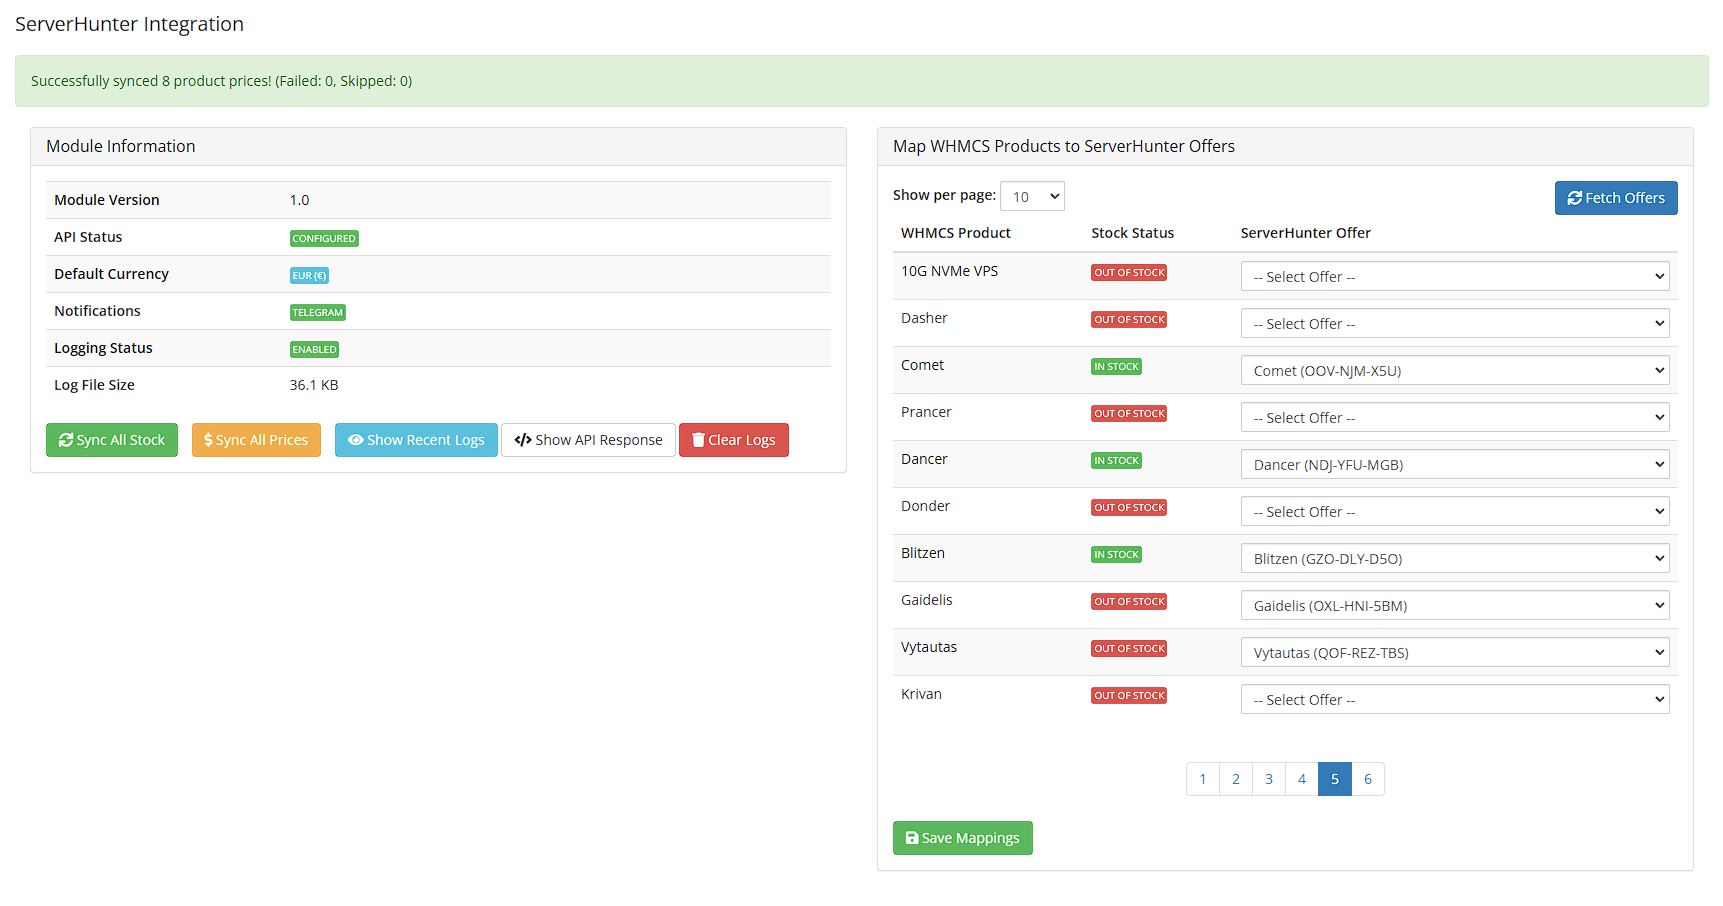The width and height of the screenshot is (1723, 906).
Task: Go to pagination page 3
Action: [x=1269, y=779]
